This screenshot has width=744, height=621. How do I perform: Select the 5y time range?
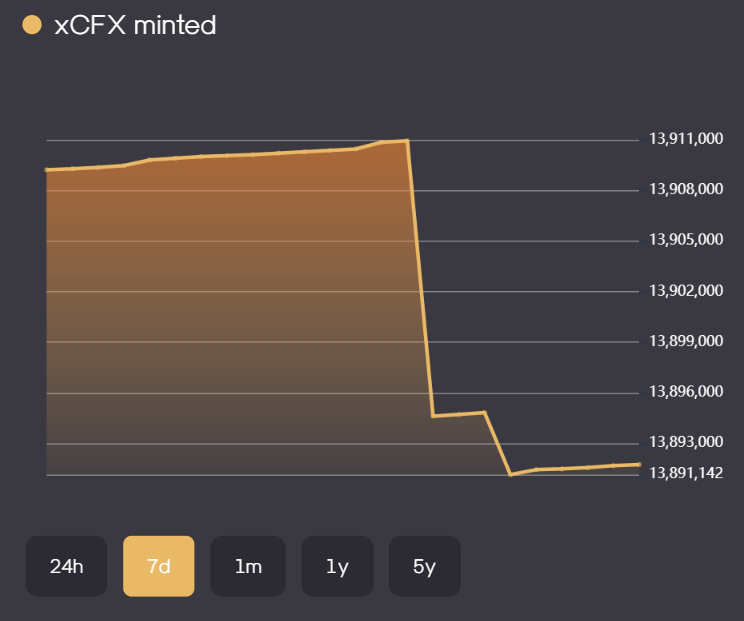(425, 566)
